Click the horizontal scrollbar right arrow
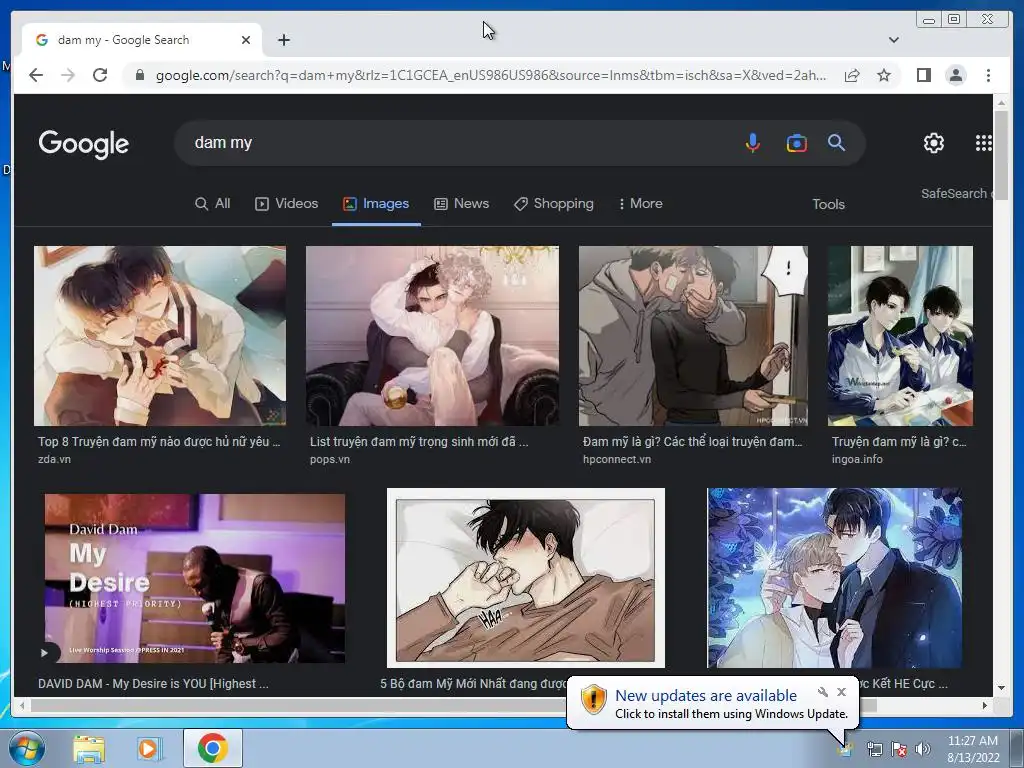This screenshot has height=768, width=1024. 985,705
